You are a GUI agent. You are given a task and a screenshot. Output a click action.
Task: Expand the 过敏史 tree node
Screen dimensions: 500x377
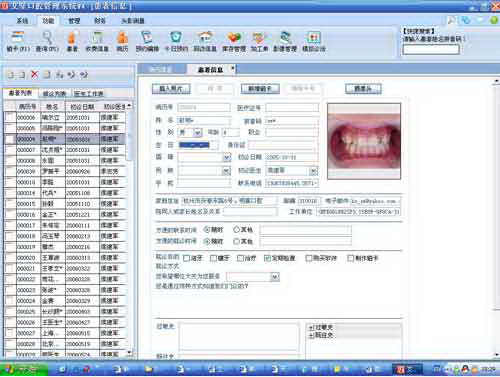[x=311, y=328]
